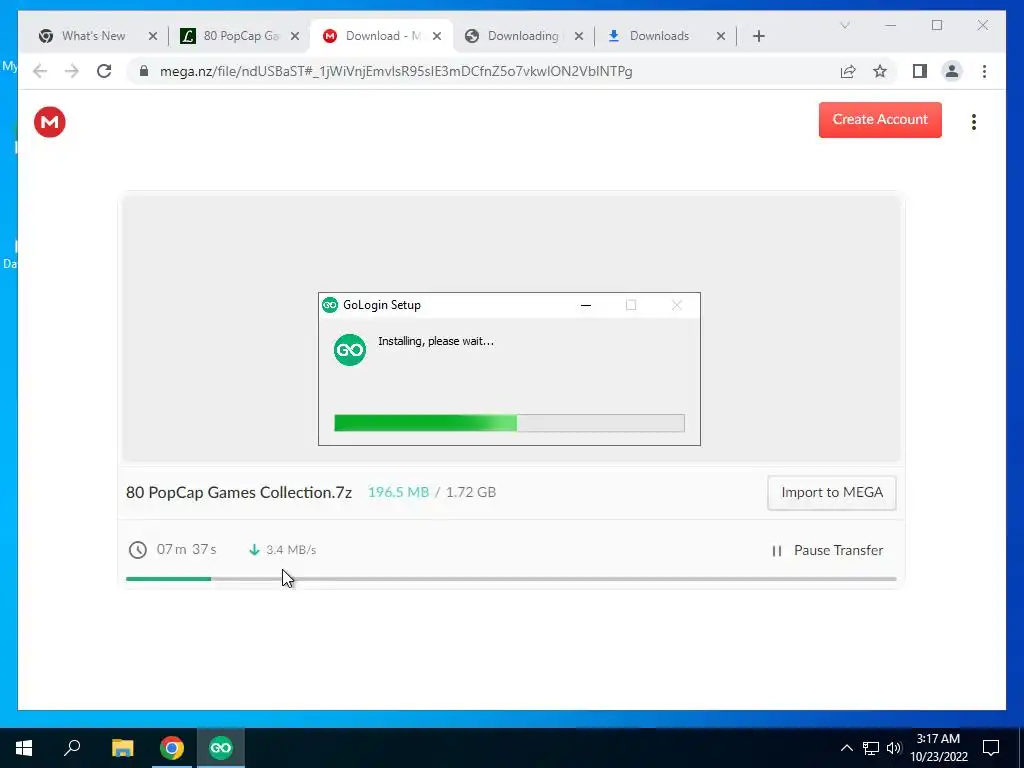The image size is (1024, 768).
Task: Minimize the GoLogin Setup window
Action: pos(586,305)
